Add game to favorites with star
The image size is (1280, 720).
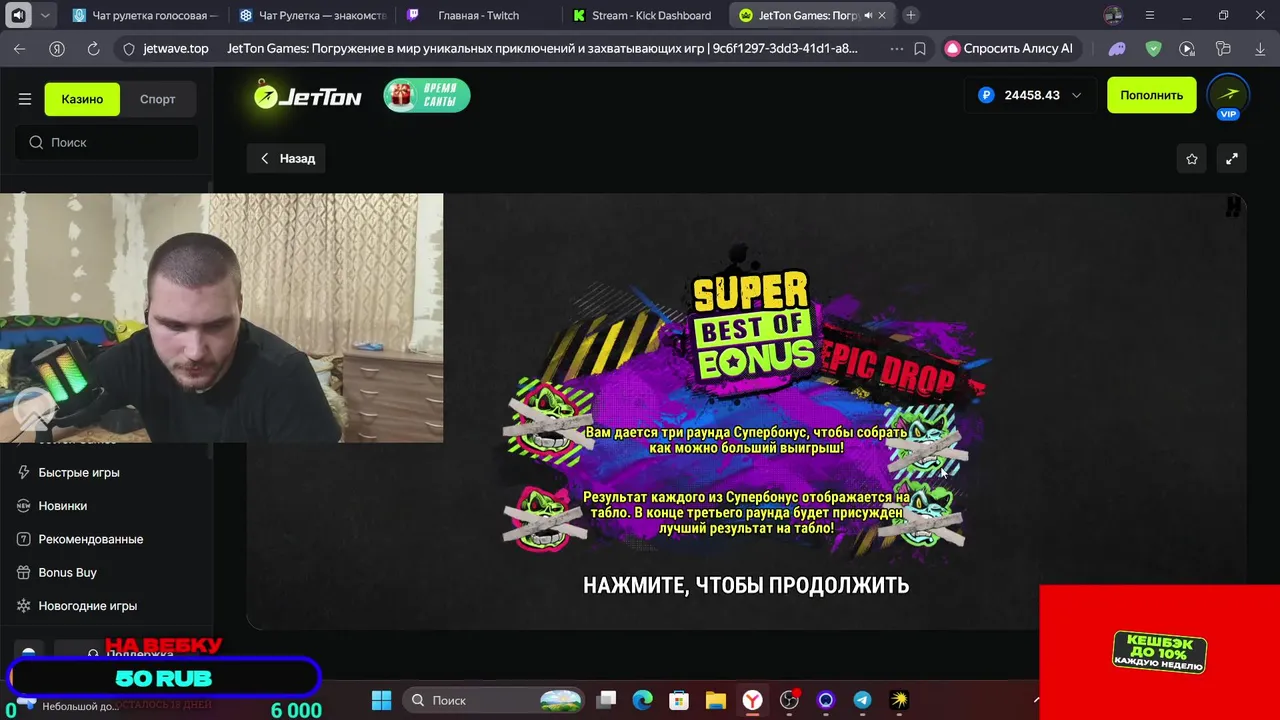click(x=1192, y=159)
